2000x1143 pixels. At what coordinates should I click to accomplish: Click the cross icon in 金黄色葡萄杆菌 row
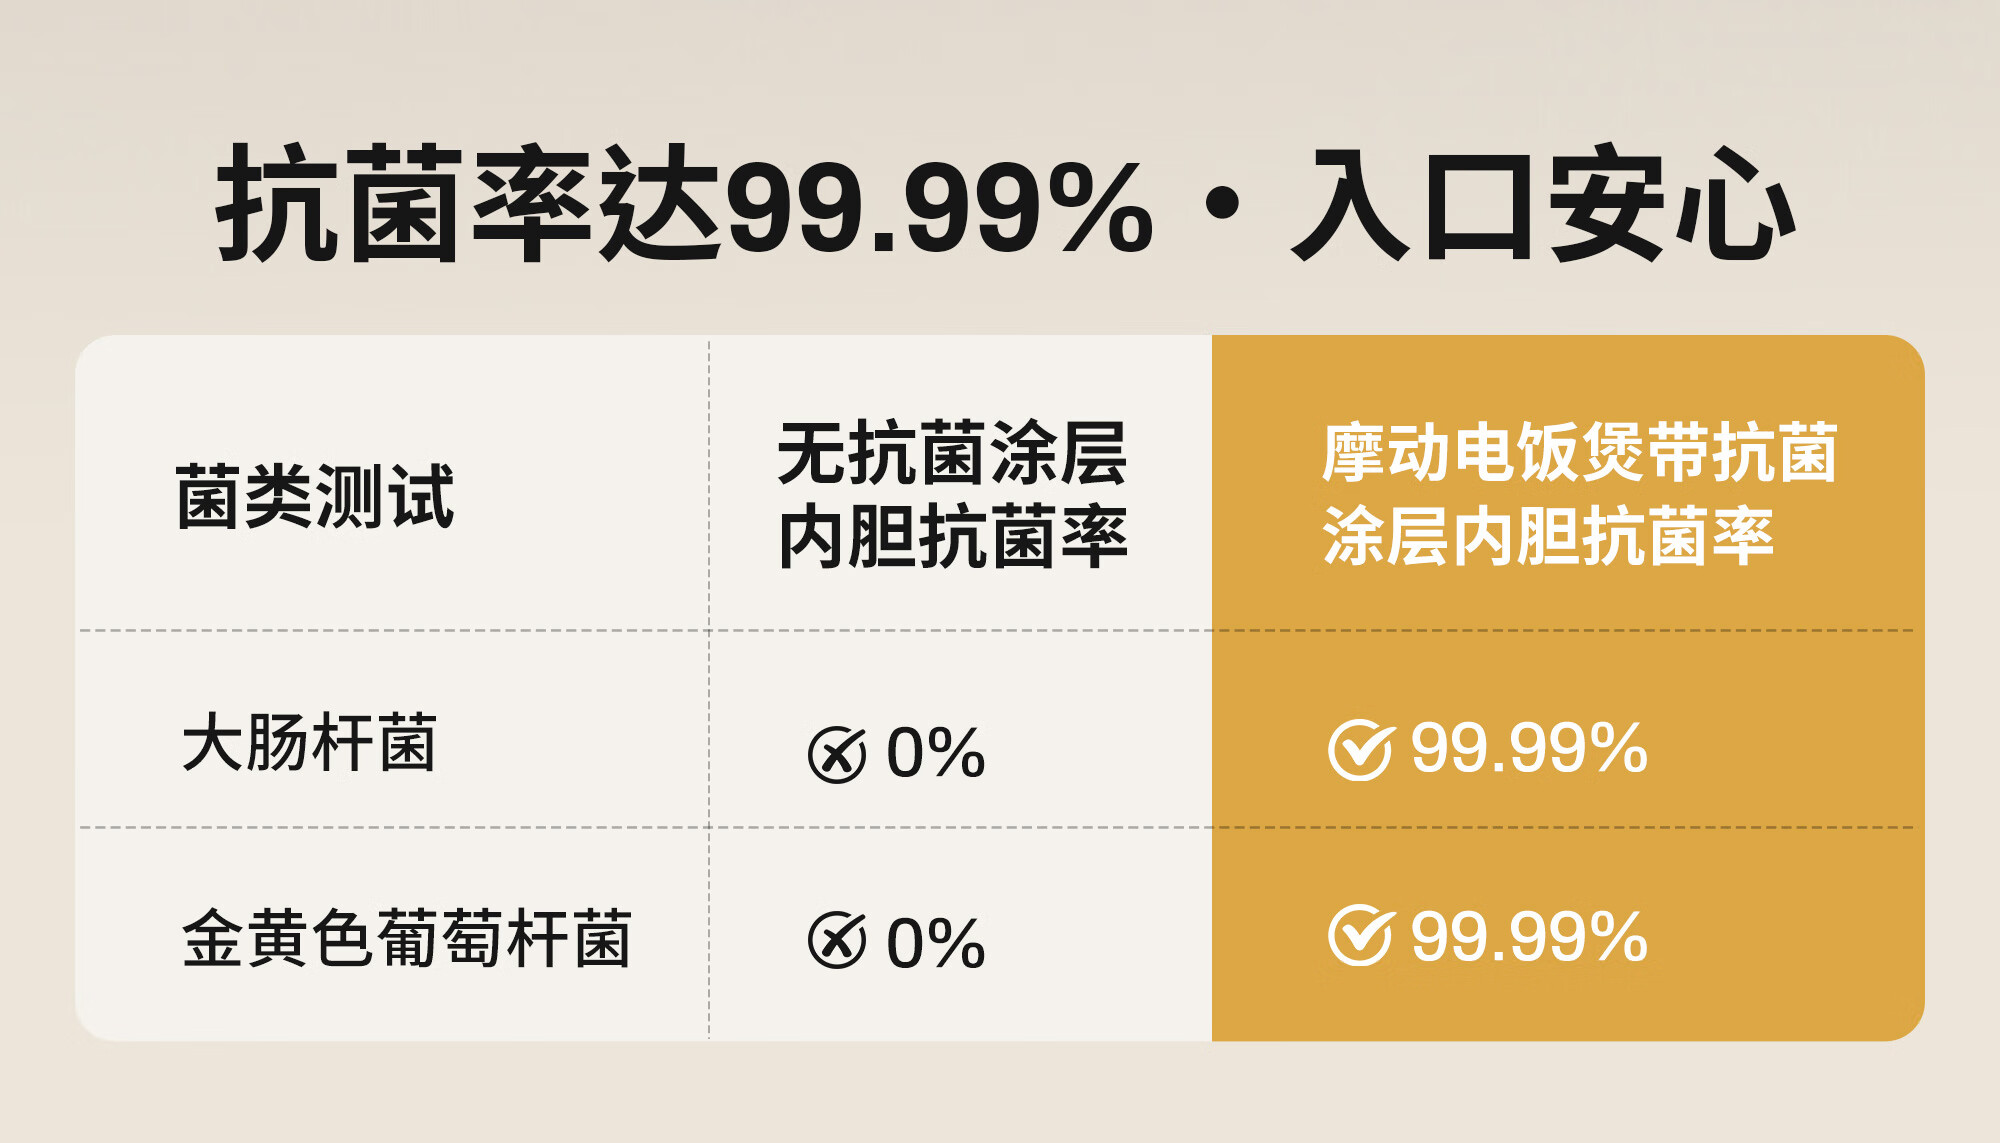837,940
